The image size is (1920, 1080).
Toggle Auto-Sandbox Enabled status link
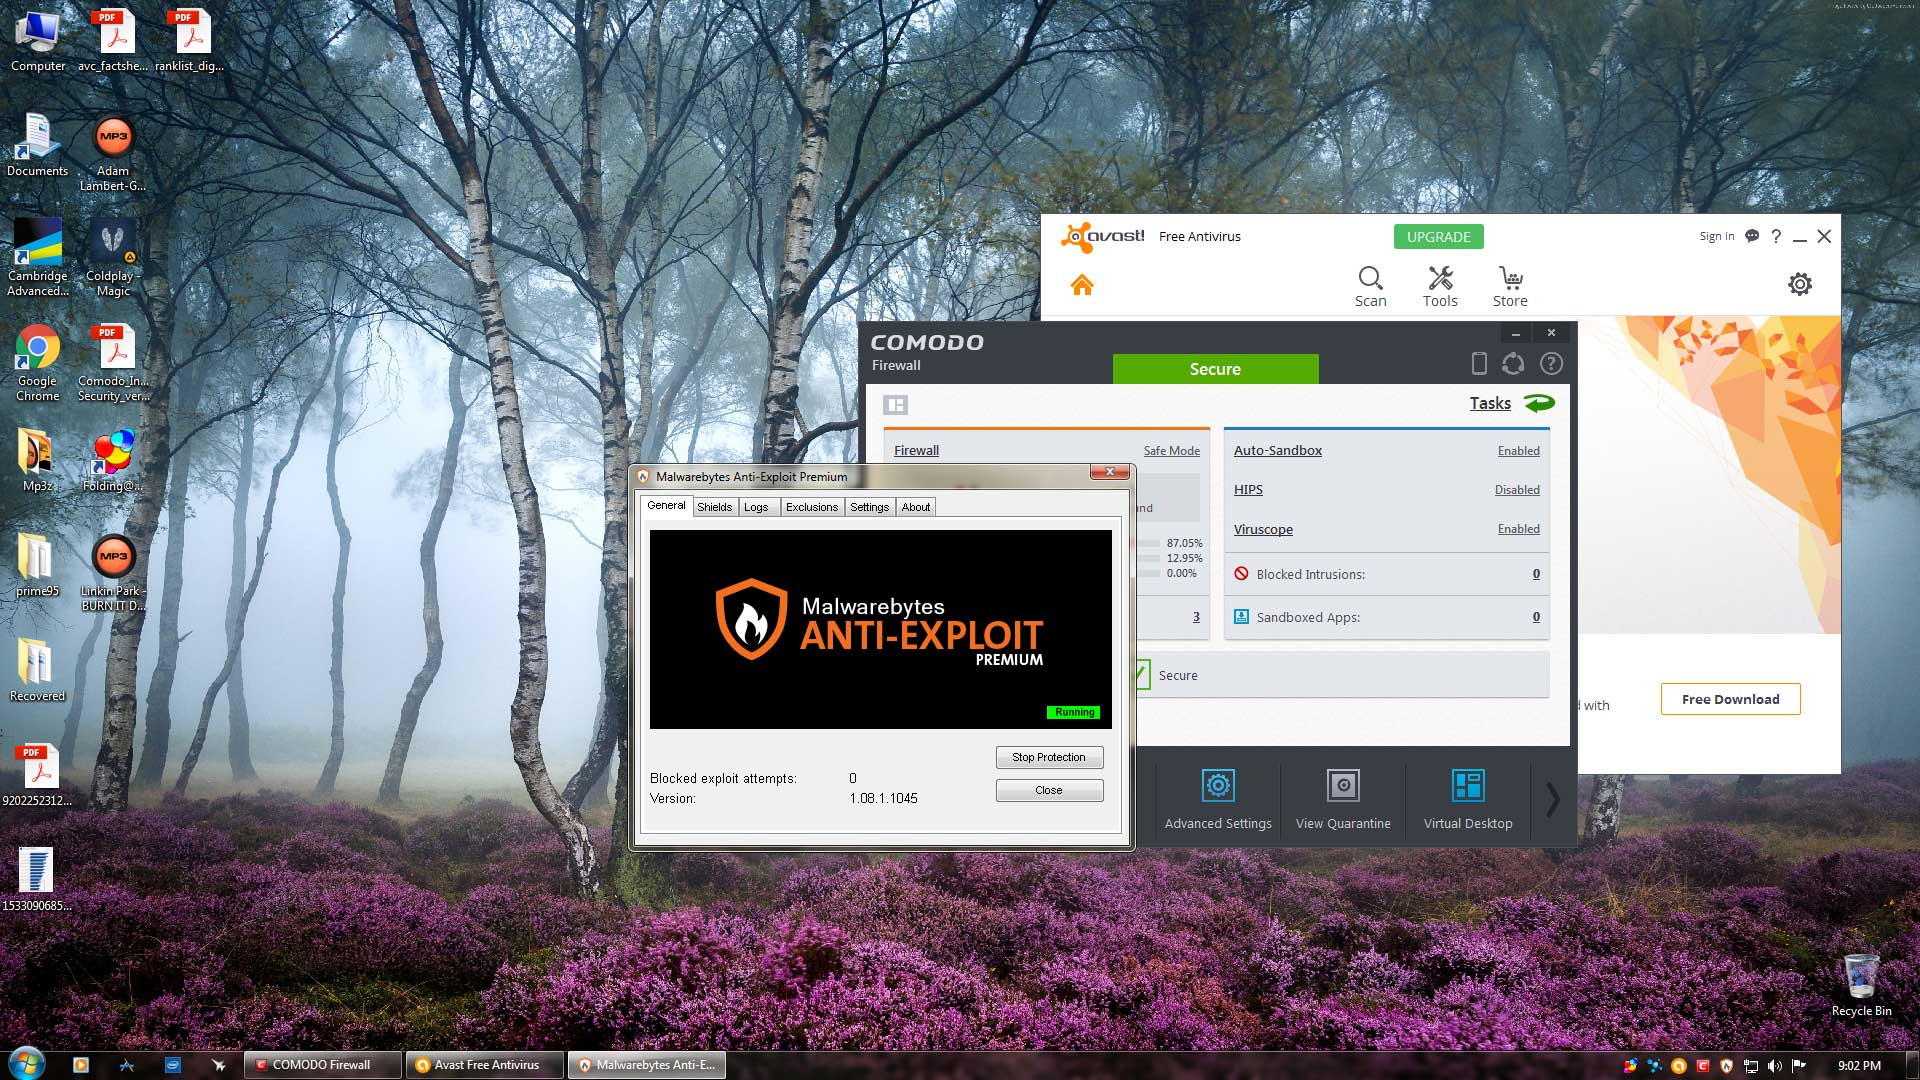1517,451
